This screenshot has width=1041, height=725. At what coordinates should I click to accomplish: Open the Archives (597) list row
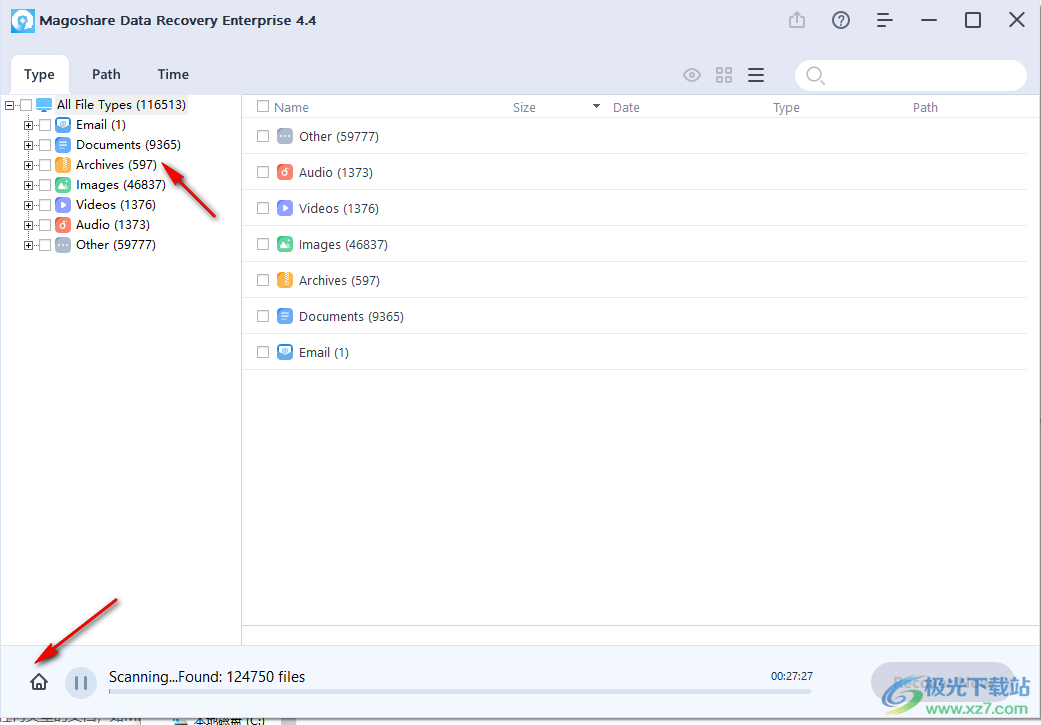click(634, 280)
